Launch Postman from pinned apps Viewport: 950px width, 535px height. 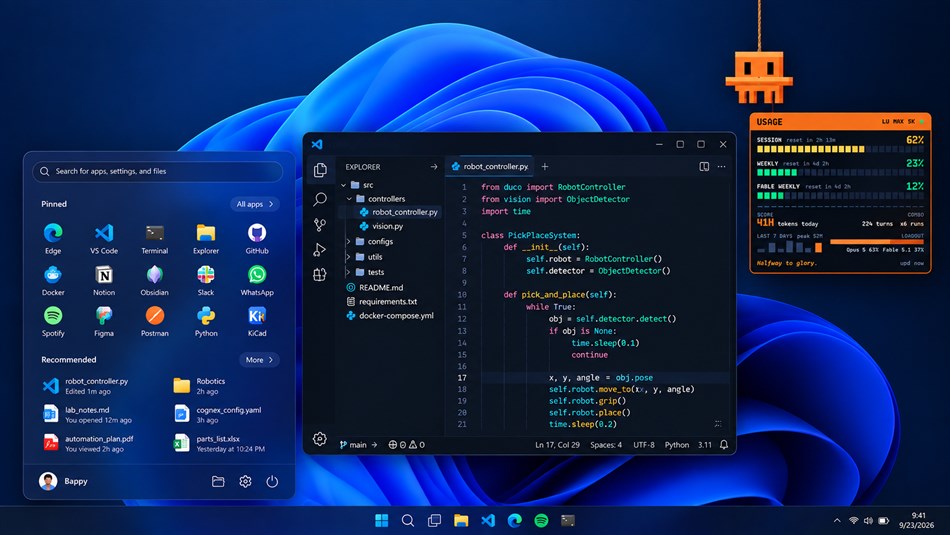(154, 321)
